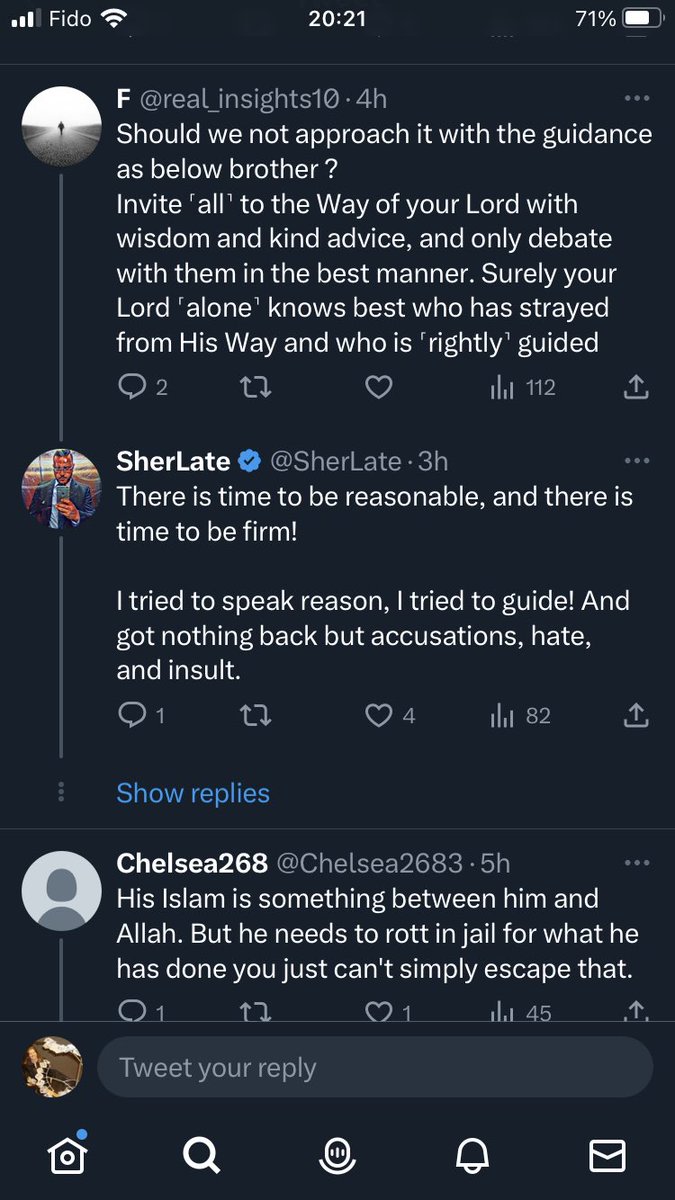Retweet the real_insights10 tweet
The width and height of the screenshot is (675, 1200).
[256, 387]
